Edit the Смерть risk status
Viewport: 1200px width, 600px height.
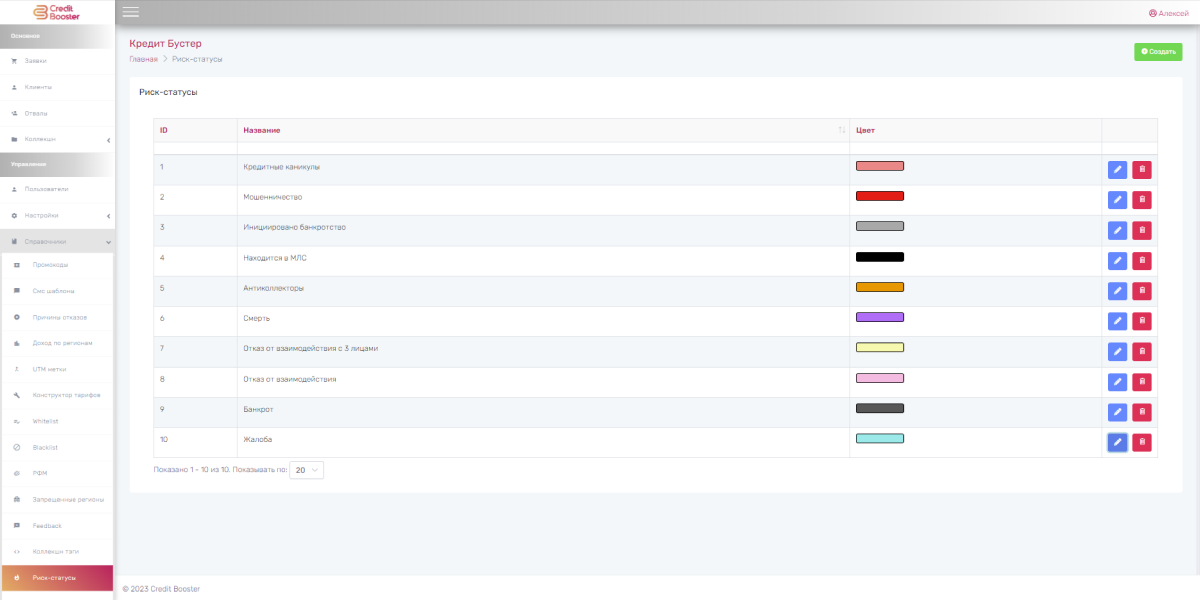coord(1117,321)
